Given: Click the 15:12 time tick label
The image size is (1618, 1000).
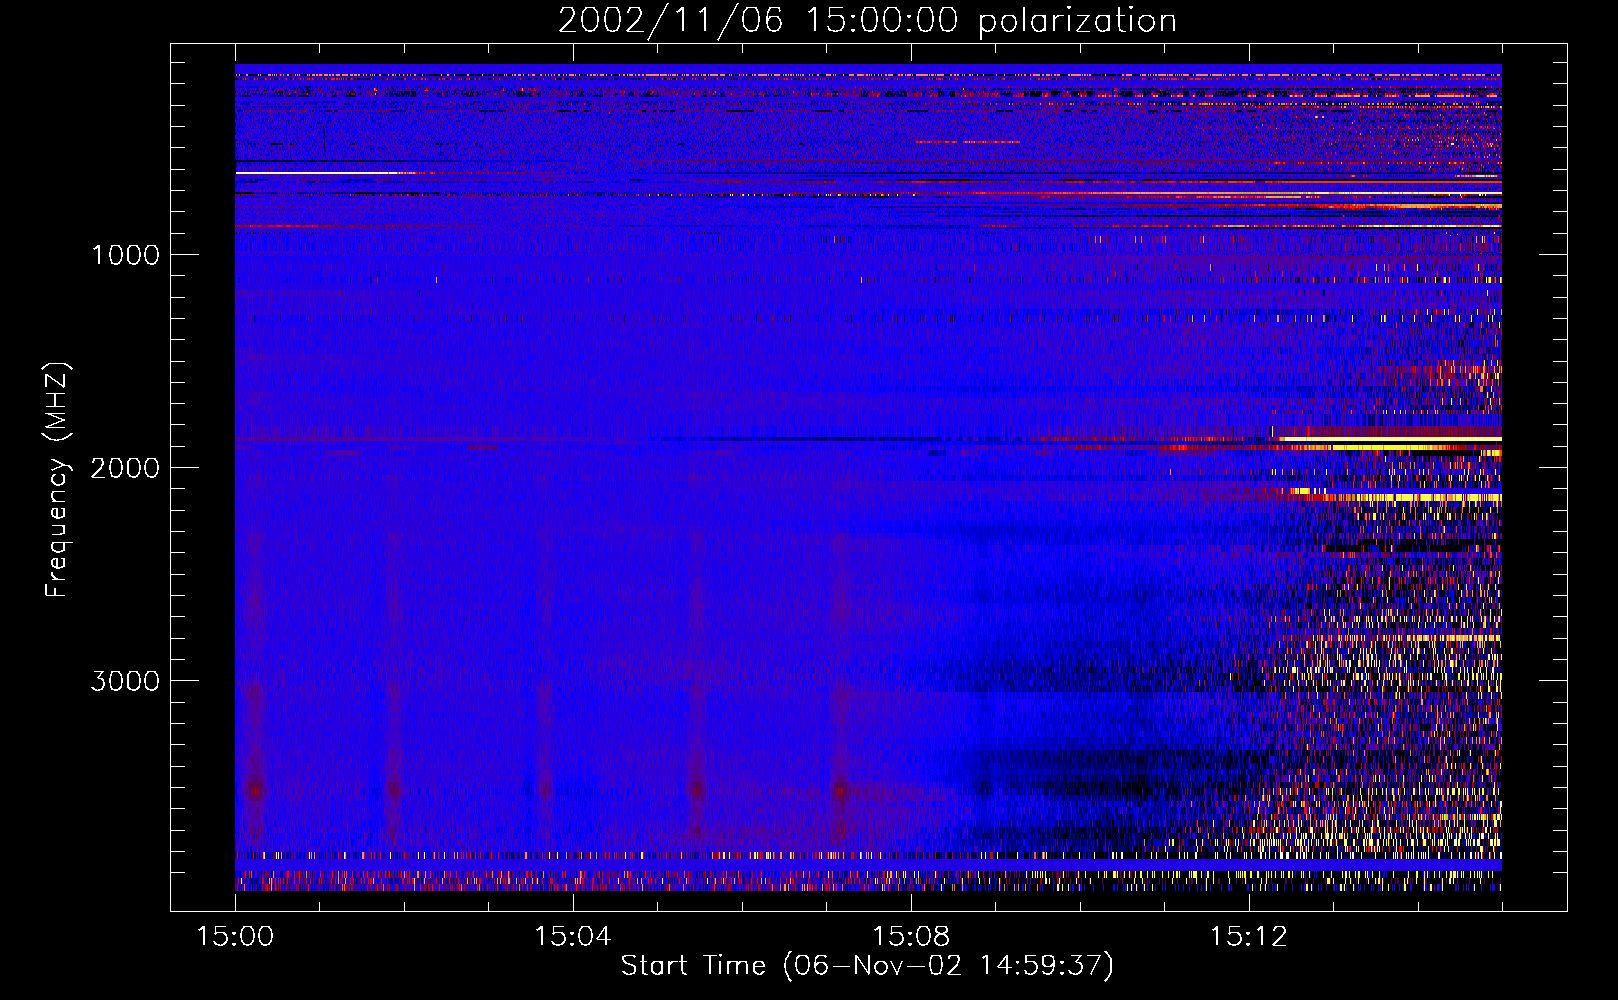Looking at the screenshot, I should click(x=1249, y=937).
